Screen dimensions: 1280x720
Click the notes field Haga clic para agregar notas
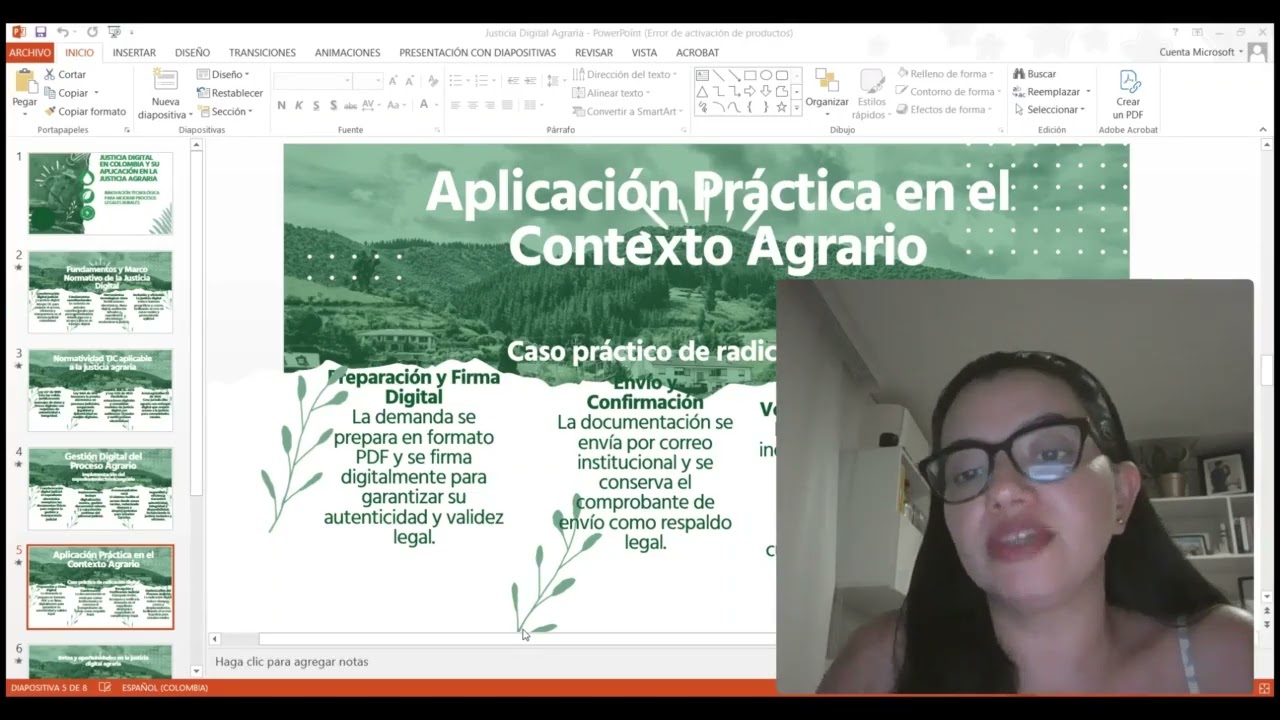(x=292, y=661)
